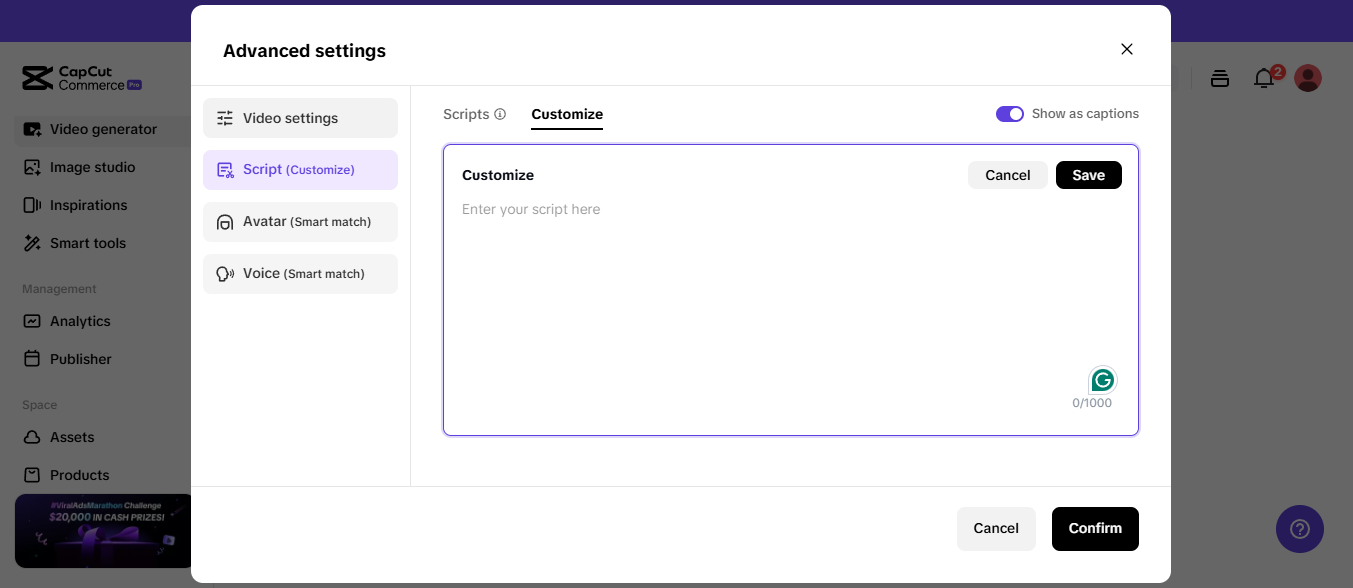Toggle Show as captions switch
This screenshot has width=1353, height=588.
(1009, 114)
